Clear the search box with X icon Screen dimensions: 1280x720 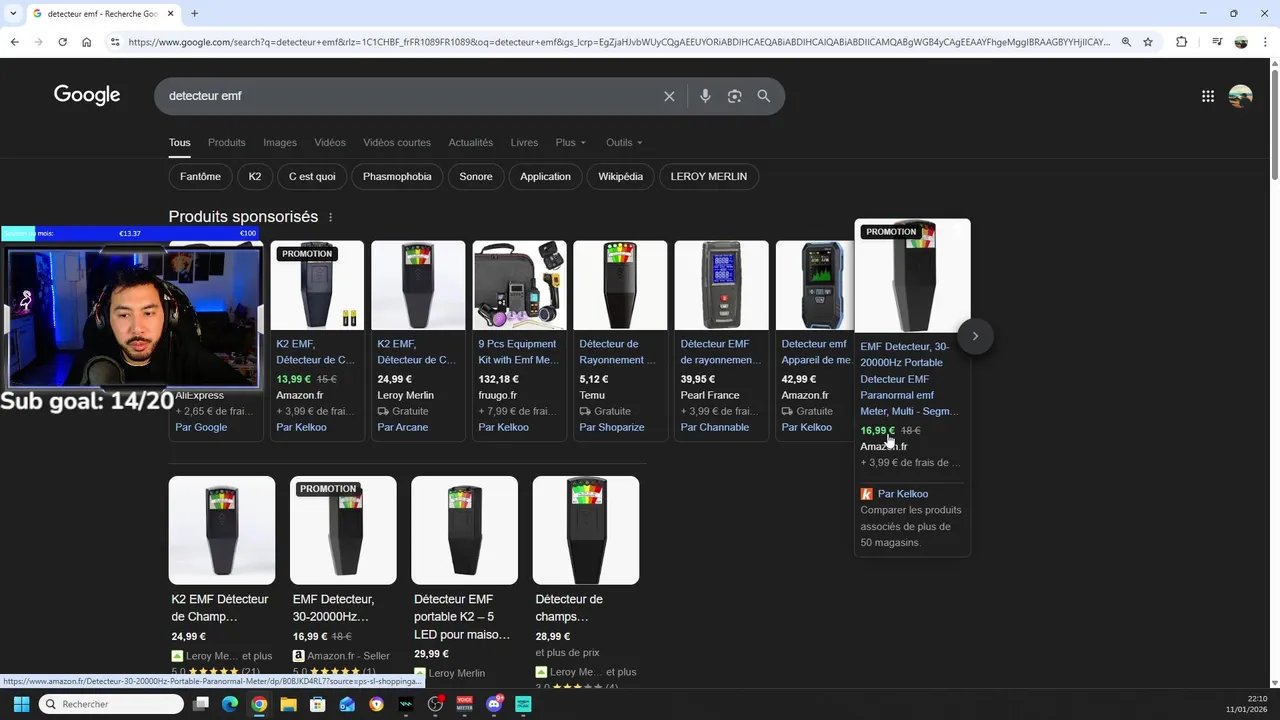(669, 96)
